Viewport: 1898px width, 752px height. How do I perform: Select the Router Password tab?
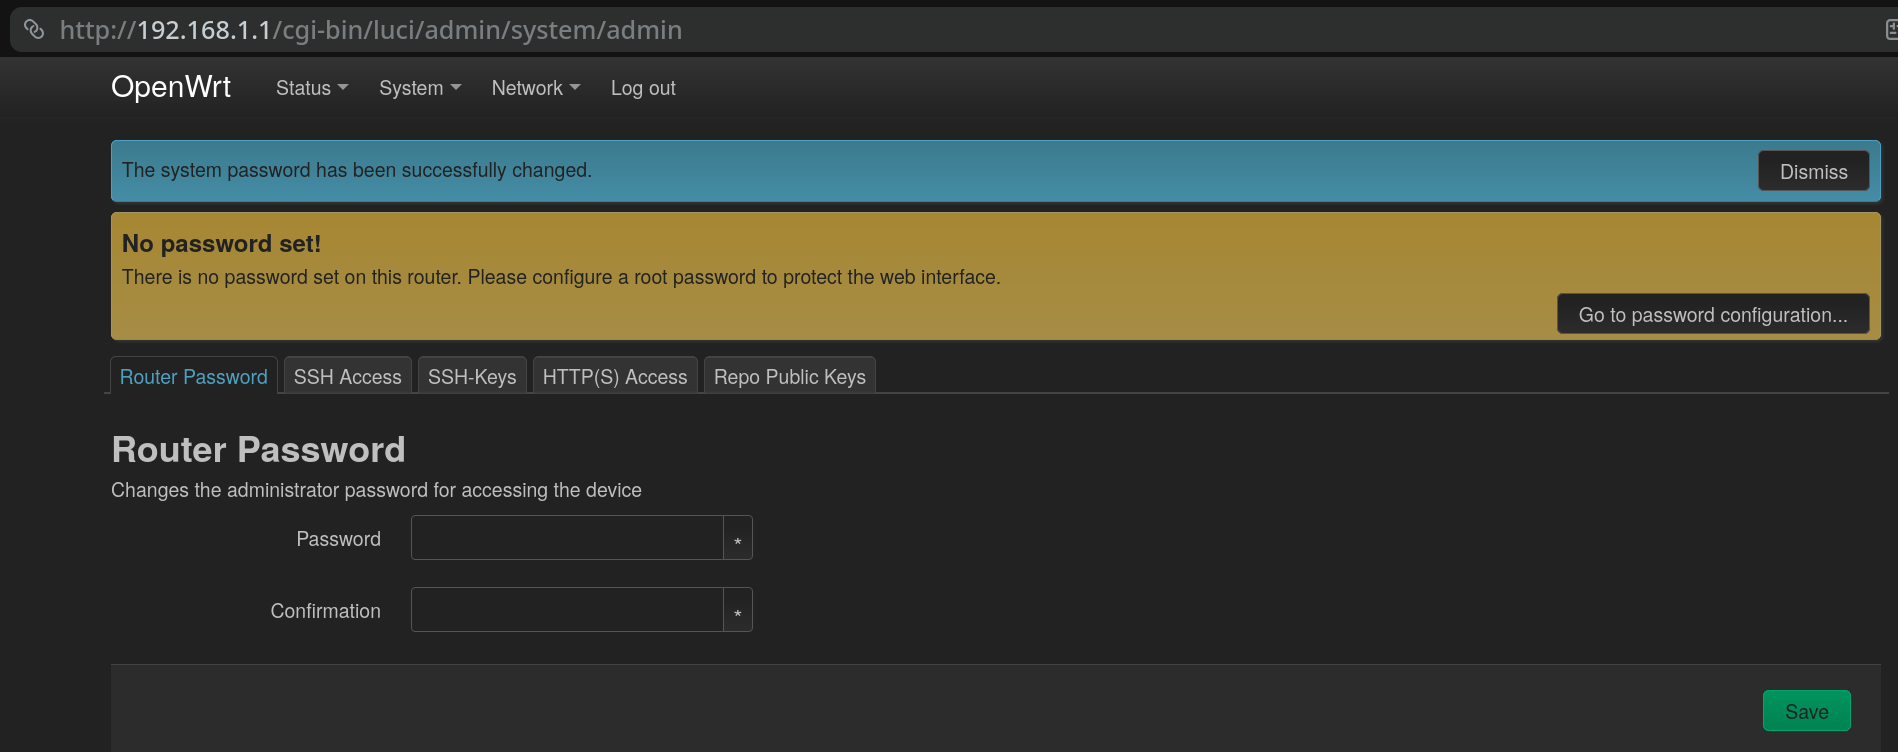[194, 376]
